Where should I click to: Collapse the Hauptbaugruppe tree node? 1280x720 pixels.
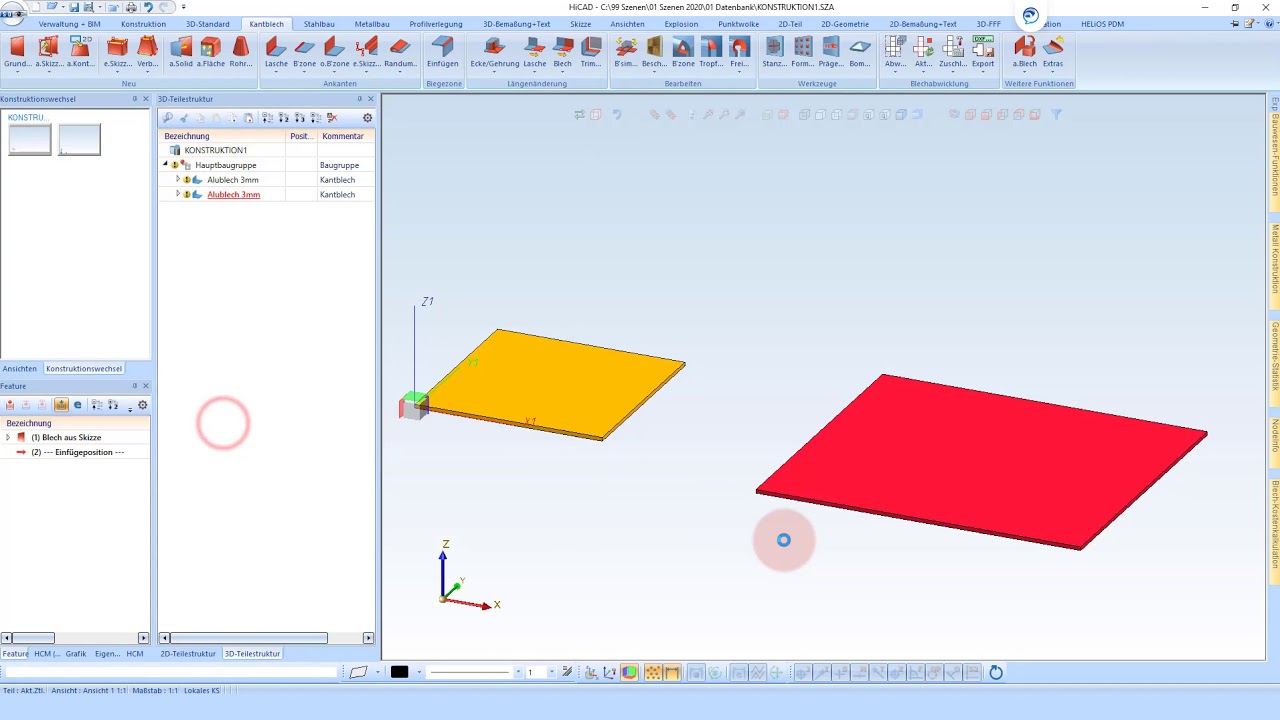point(165,164)
